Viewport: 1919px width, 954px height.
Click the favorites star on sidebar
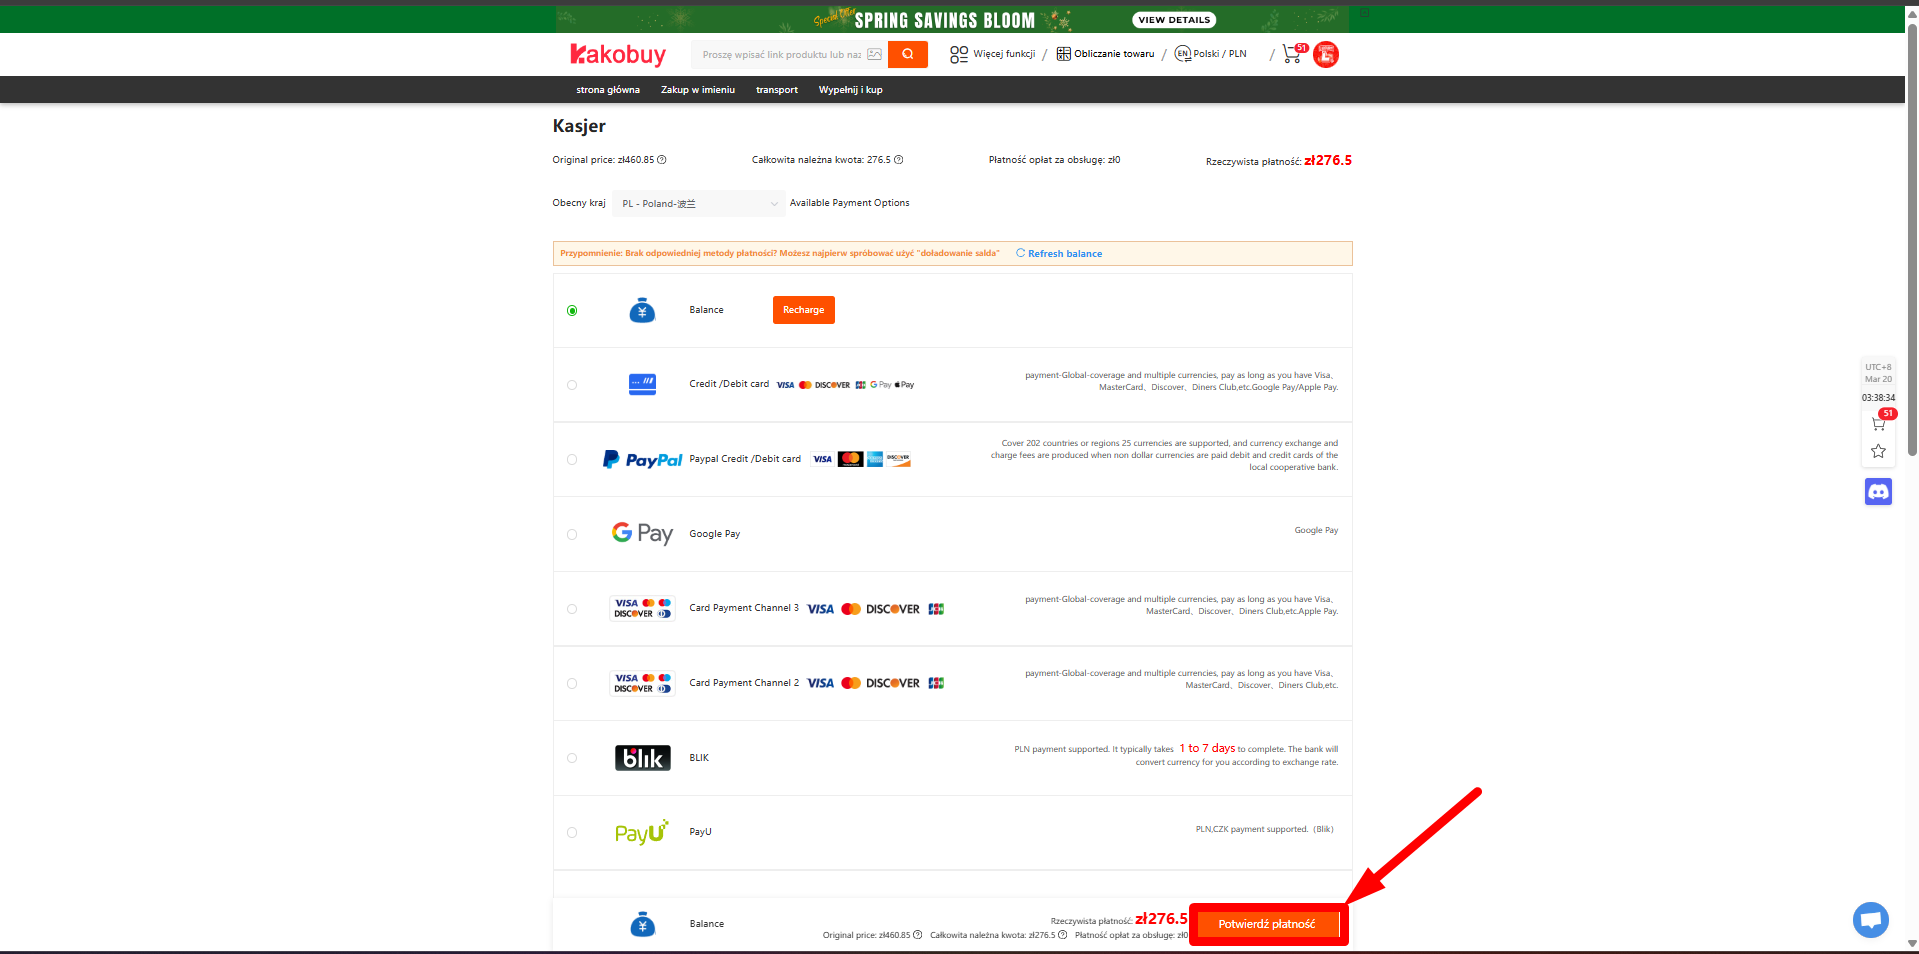pyautogui.click(x=1878, y=452)
